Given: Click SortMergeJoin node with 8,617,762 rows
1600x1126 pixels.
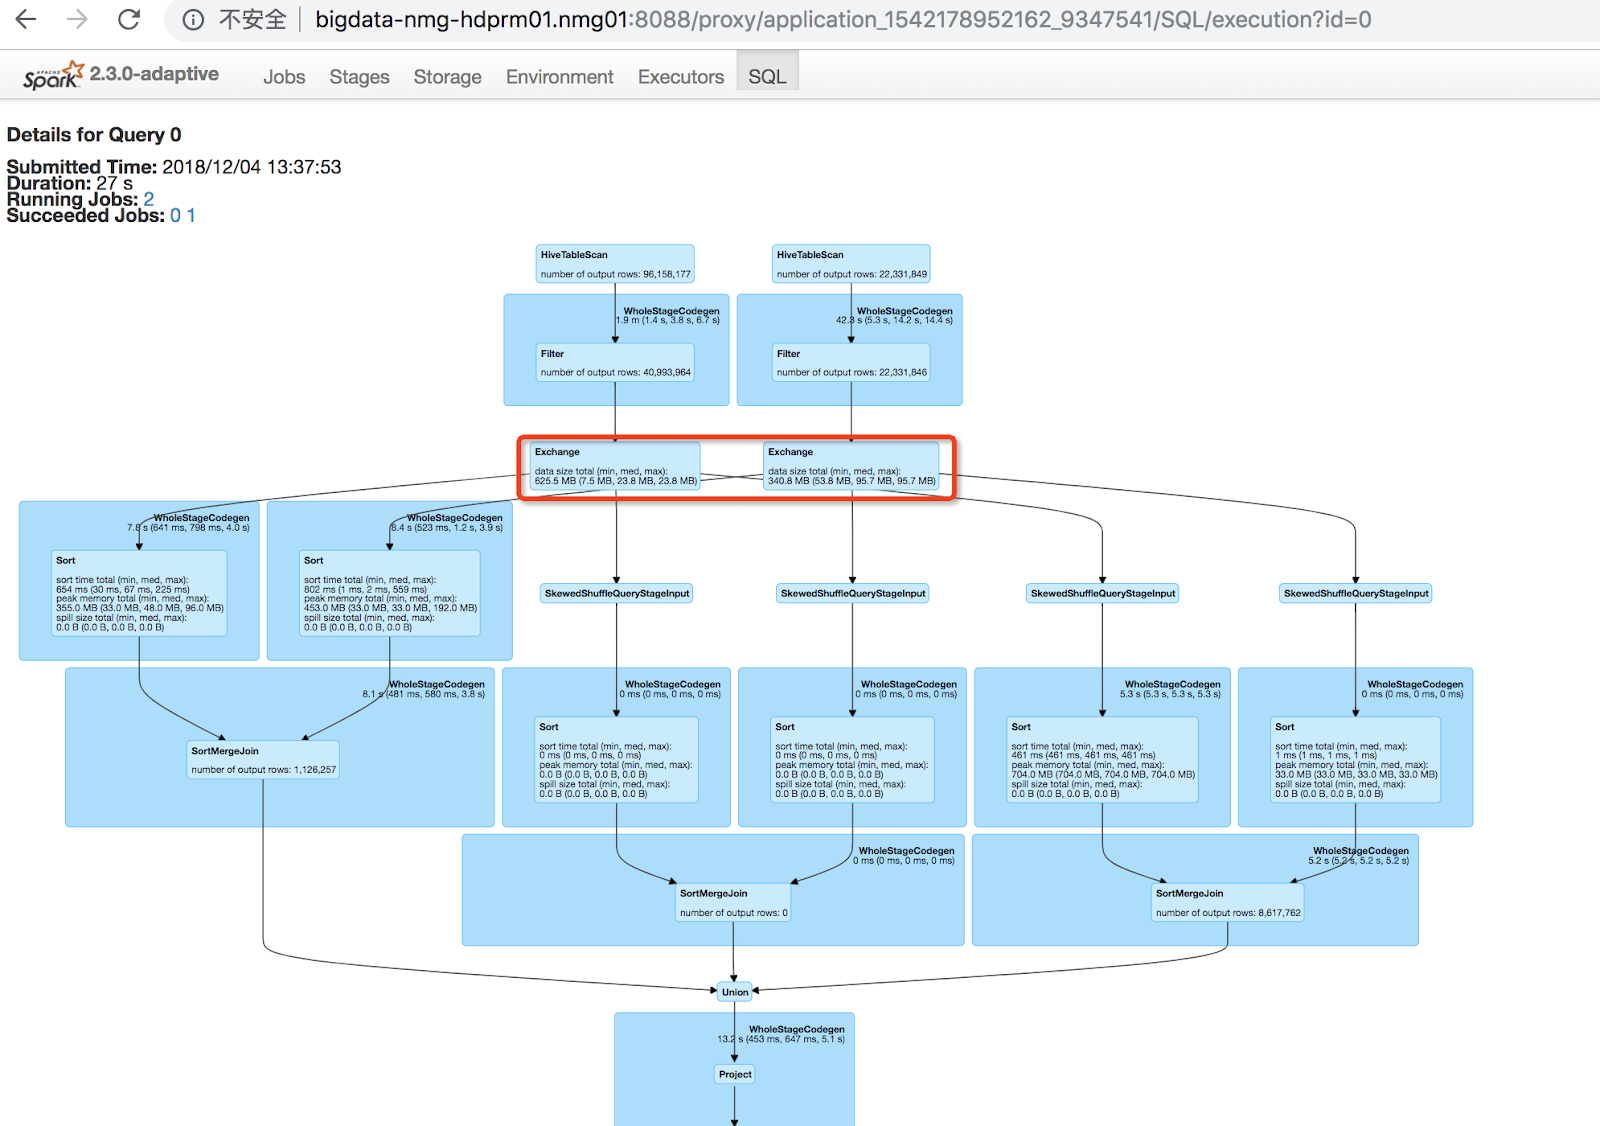Looking at the screenshot, I should (1228, 903).
